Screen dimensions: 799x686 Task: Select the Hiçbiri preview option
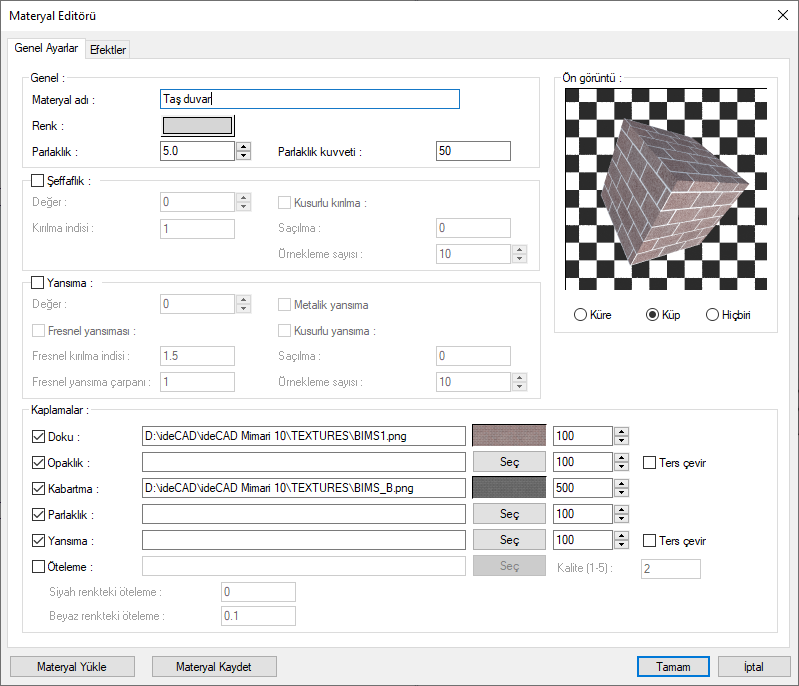712,314
